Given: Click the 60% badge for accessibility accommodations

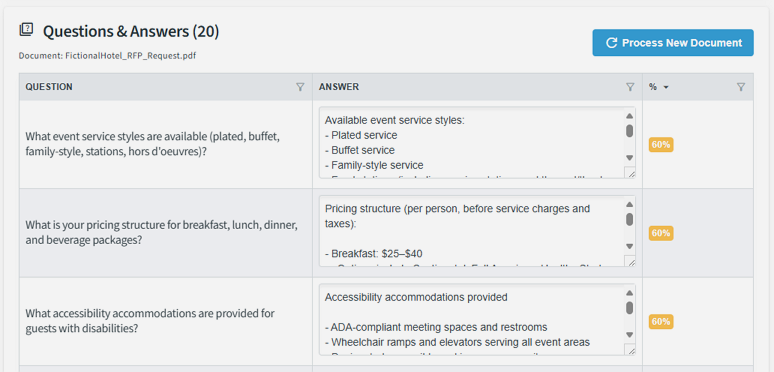Looking at the screenshot, I should [x=661, y=322].
